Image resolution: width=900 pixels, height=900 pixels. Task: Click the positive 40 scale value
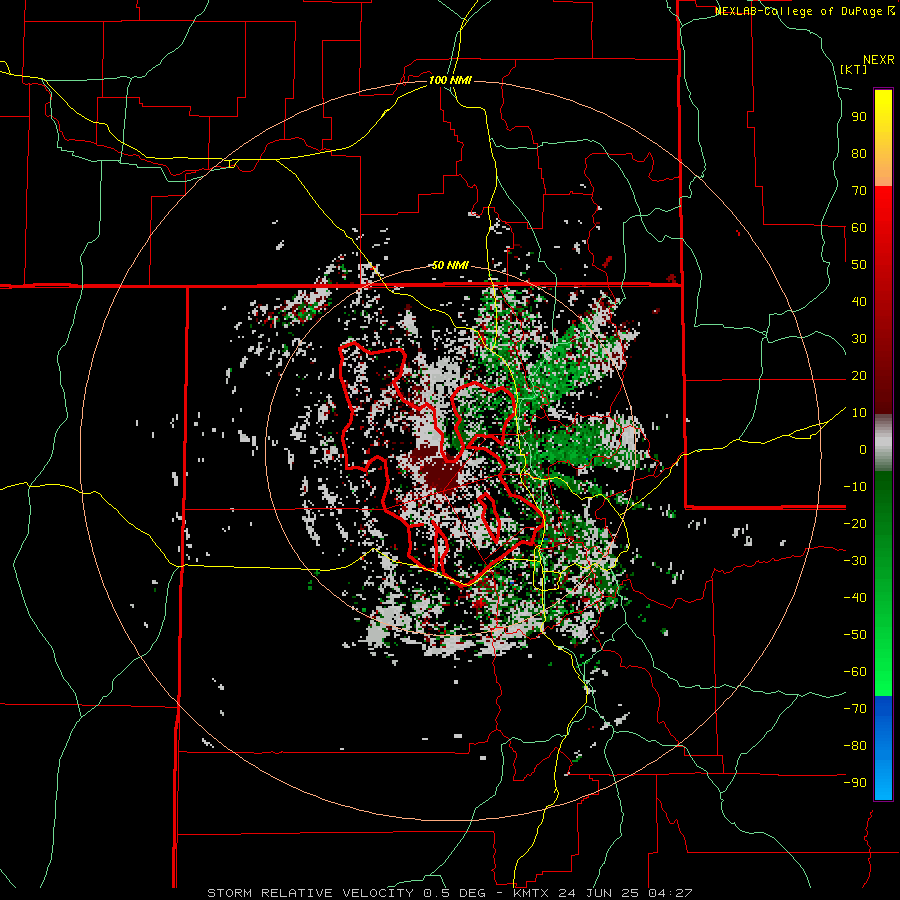(859, 301)
